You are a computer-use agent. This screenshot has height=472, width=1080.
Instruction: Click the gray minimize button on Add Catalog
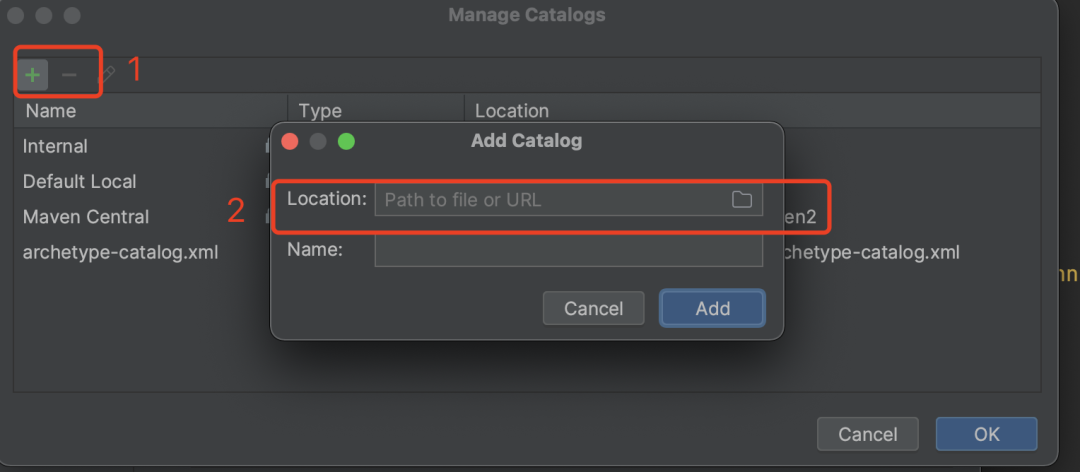pos(318,141)
